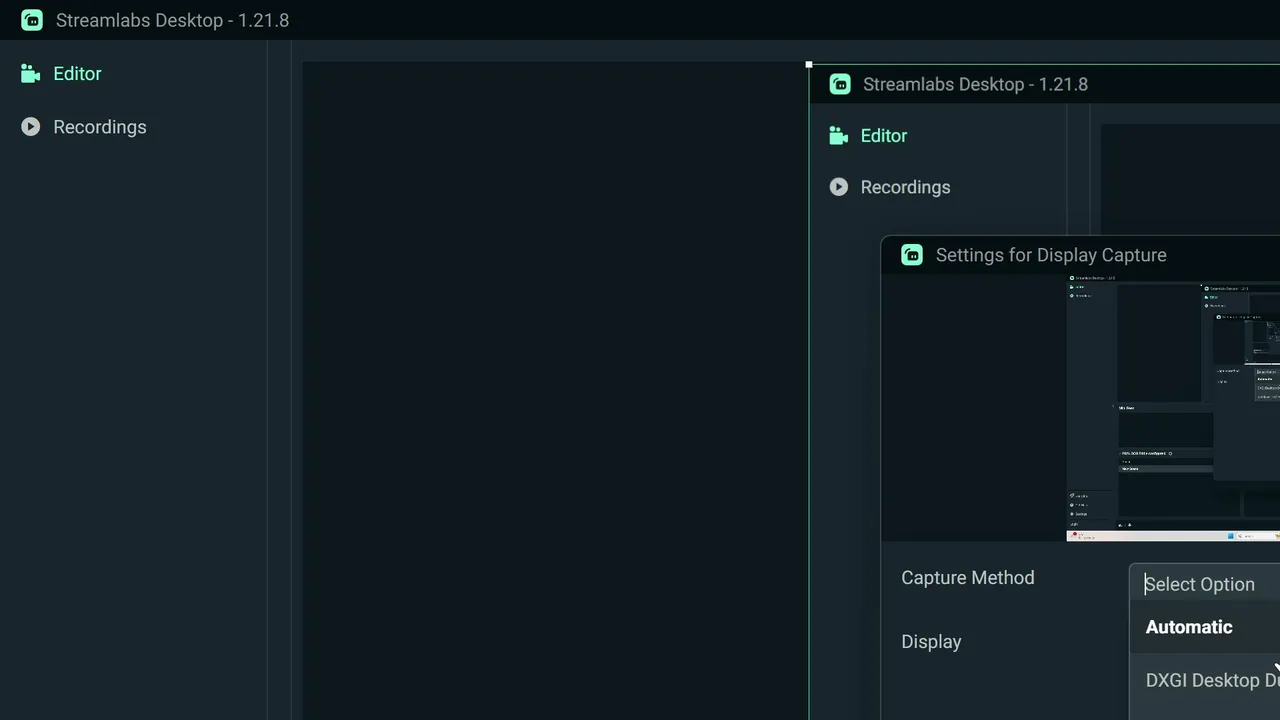Viewport: 1280px width, 720px height.
Task: Choose 'Automatic' from the Capture Method list
Action: [x=1205, y=627]
